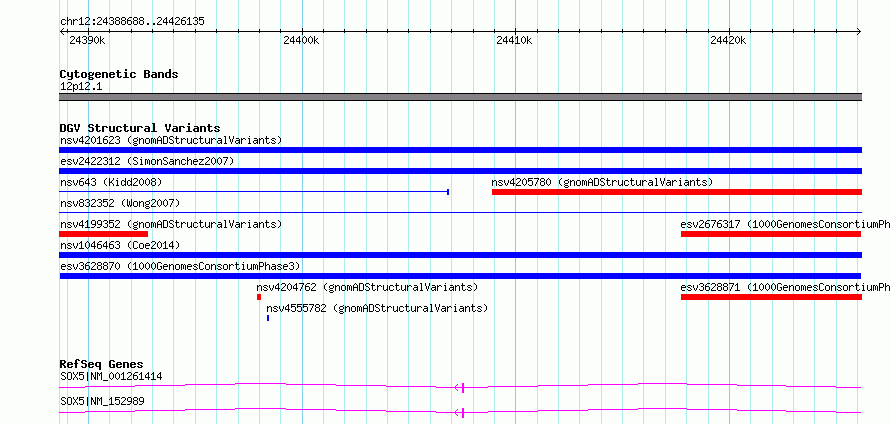The image size is (890, 424).
Task: Open nsv832352 (Wong2007) variant label
Action: [120, 203]
